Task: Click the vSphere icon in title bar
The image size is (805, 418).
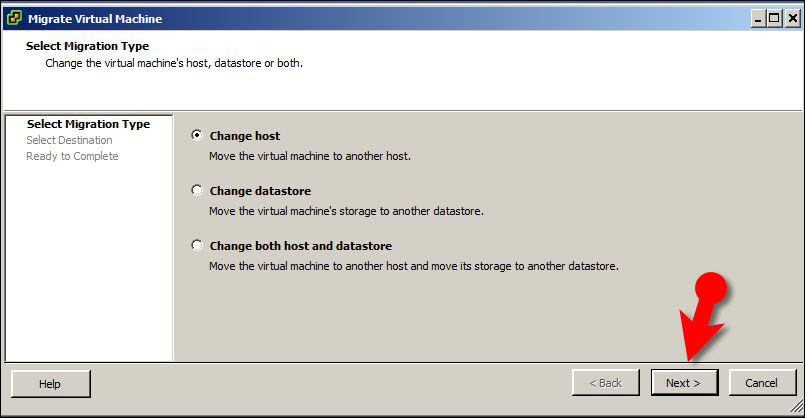Action: (x=14, y=18)
